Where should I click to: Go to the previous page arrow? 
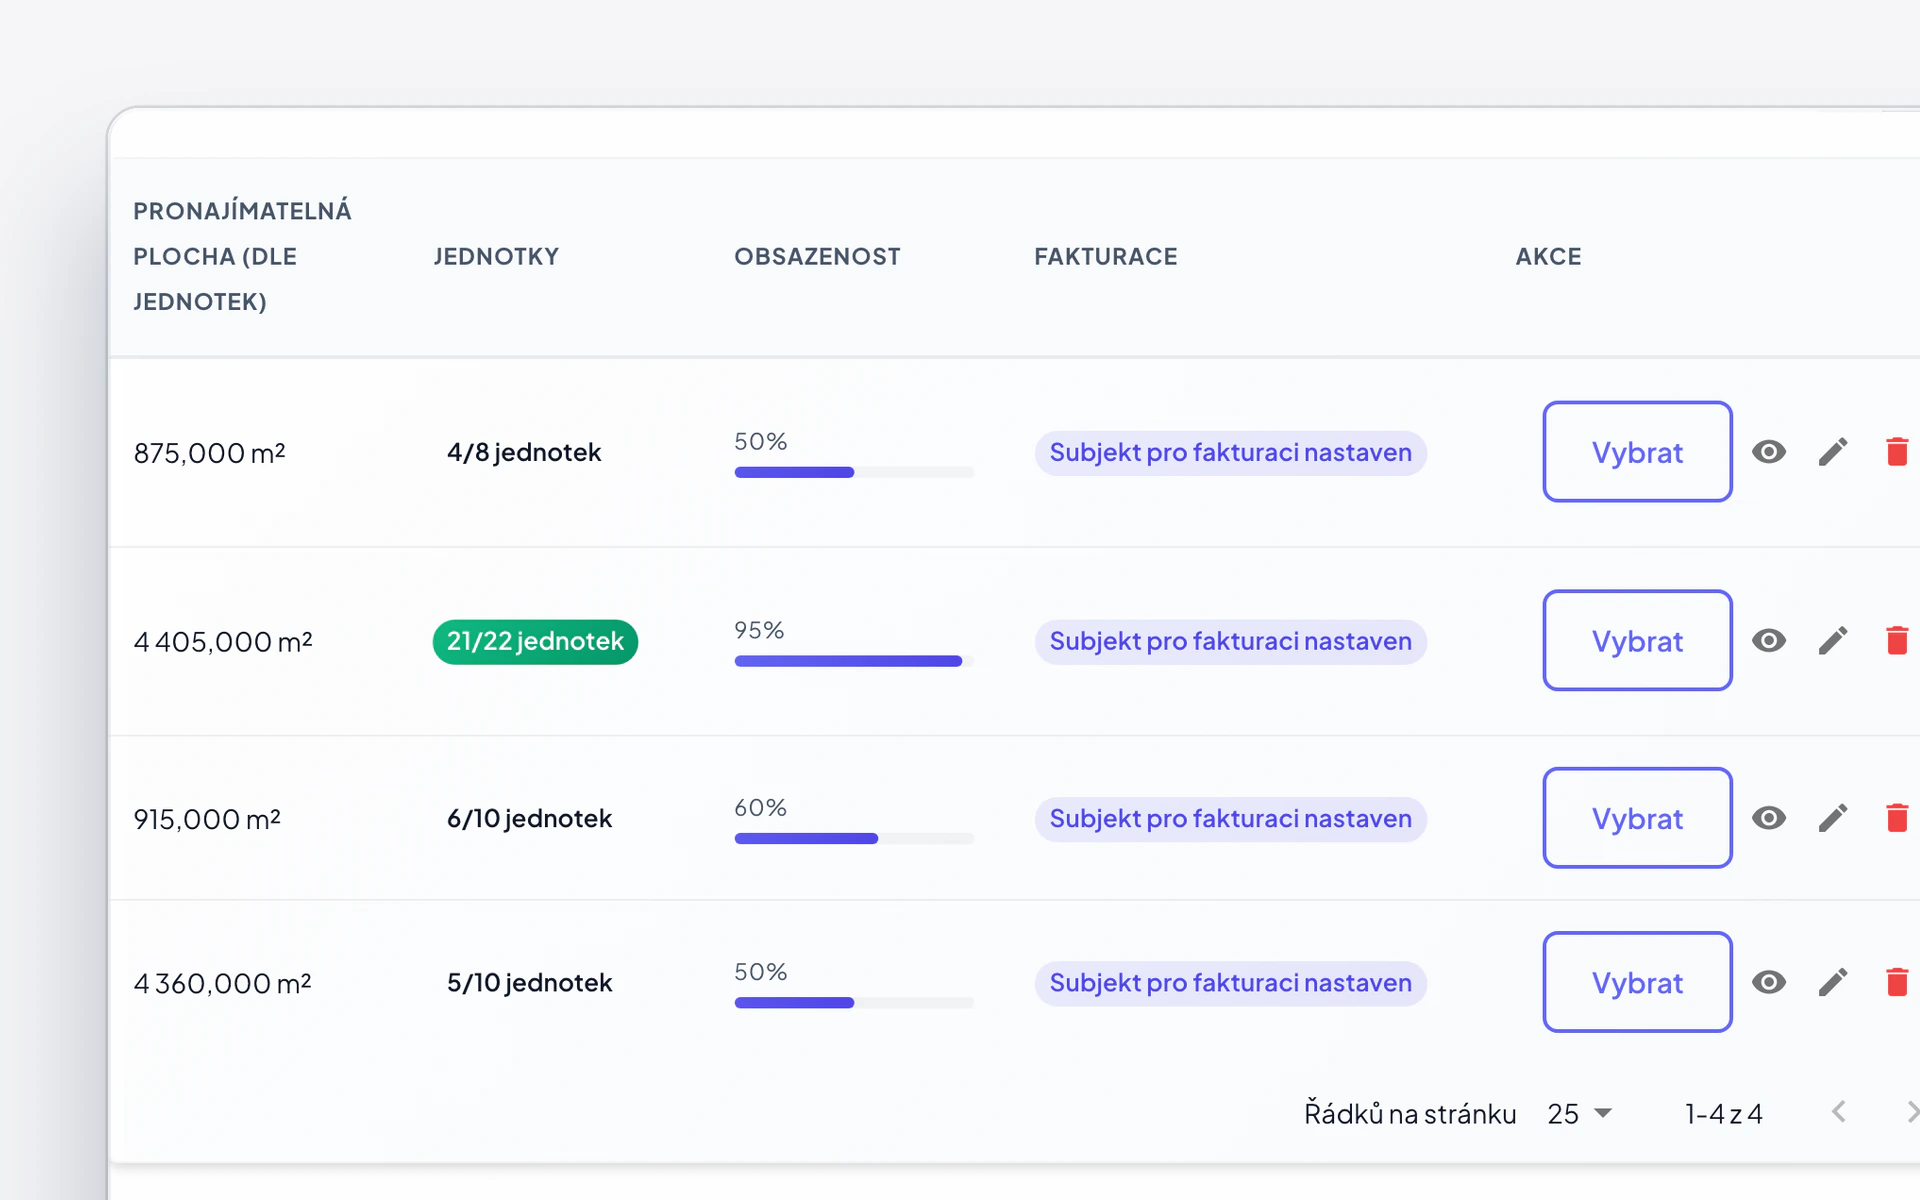(1838, 1112)
